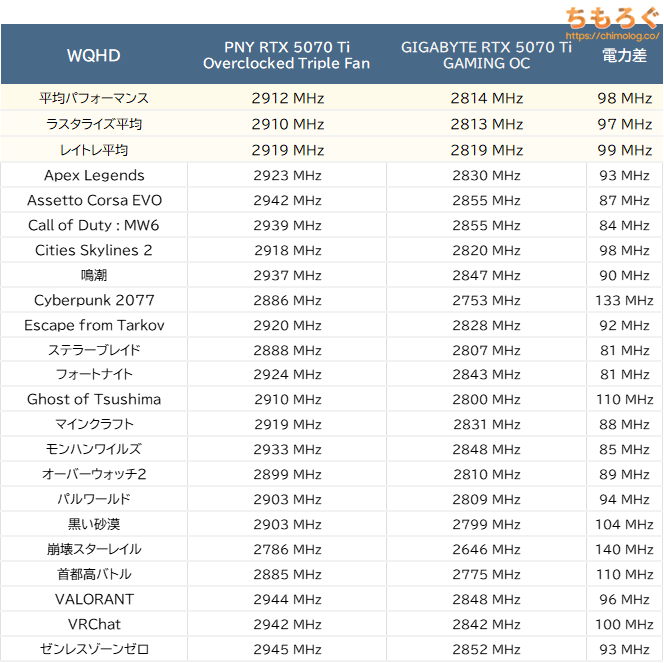Select the レイトレ平均 row label

(94, 150)
